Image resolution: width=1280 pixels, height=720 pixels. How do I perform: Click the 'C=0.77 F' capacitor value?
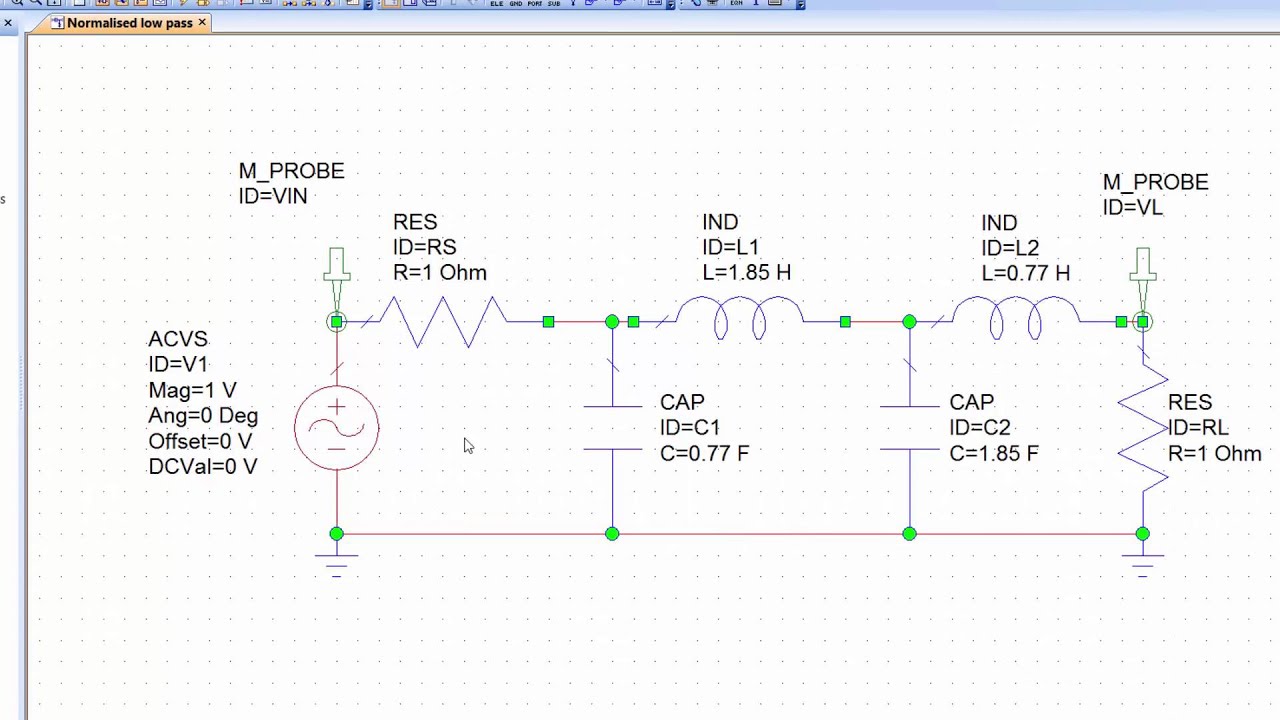pyautogui.click(x=704, y=453)
